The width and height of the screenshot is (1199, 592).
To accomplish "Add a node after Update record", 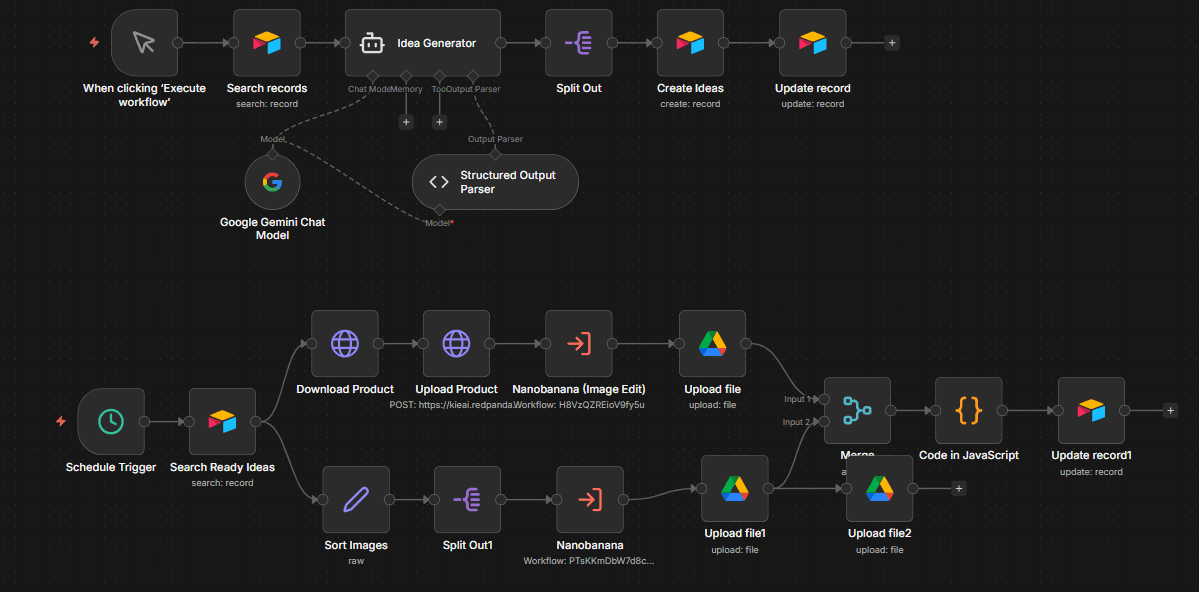I will click(892, 43).
